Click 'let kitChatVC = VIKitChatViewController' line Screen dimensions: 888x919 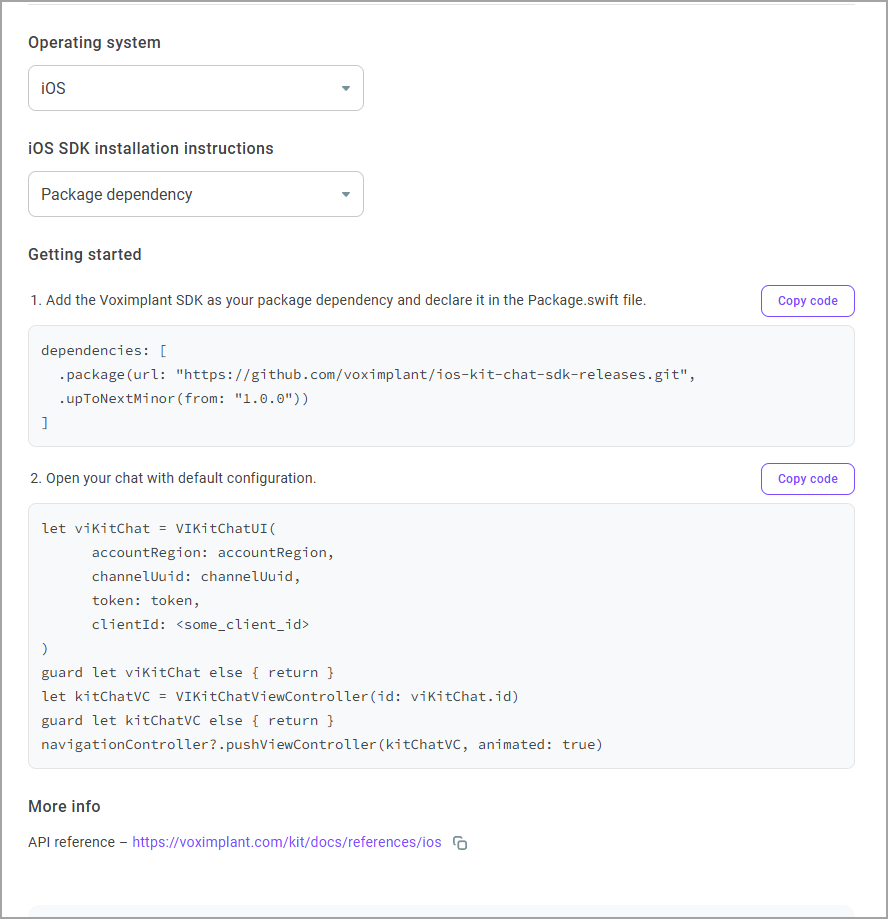click(280, 697)
